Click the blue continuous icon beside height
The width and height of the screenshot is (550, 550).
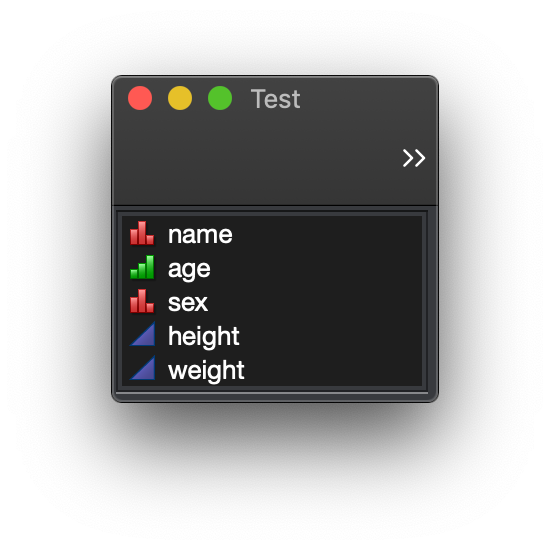[142, 334]
